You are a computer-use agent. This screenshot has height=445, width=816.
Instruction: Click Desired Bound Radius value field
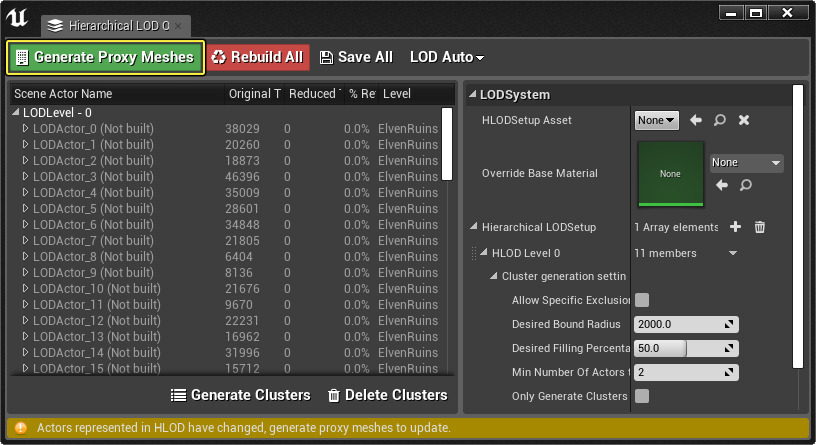tap(686, 324)
